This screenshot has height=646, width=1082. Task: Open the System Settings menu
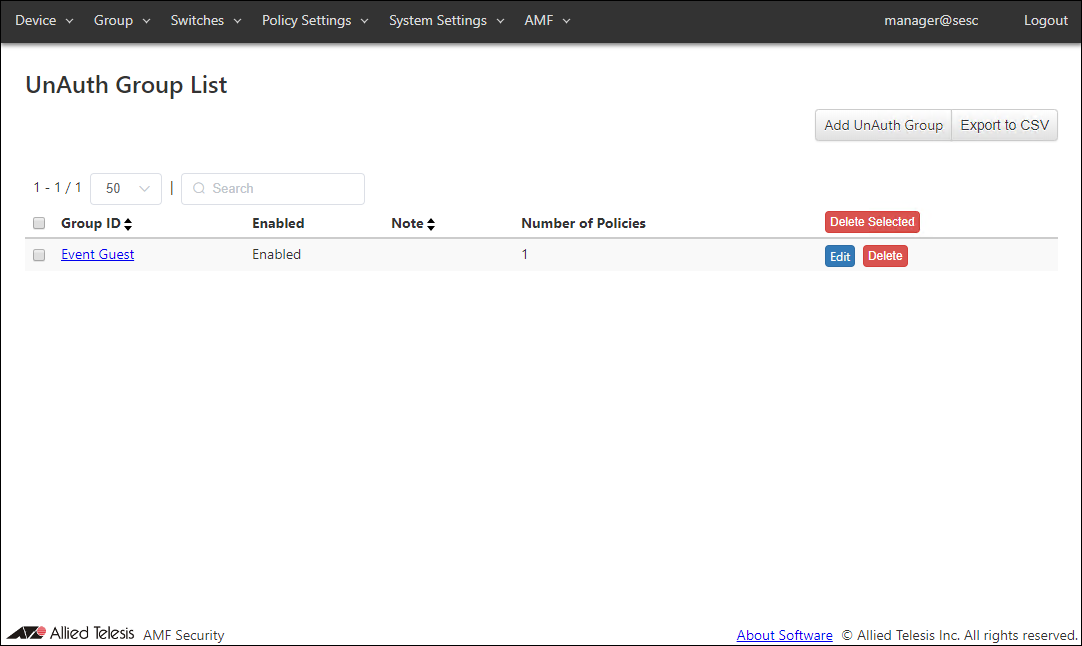(447, 21)
